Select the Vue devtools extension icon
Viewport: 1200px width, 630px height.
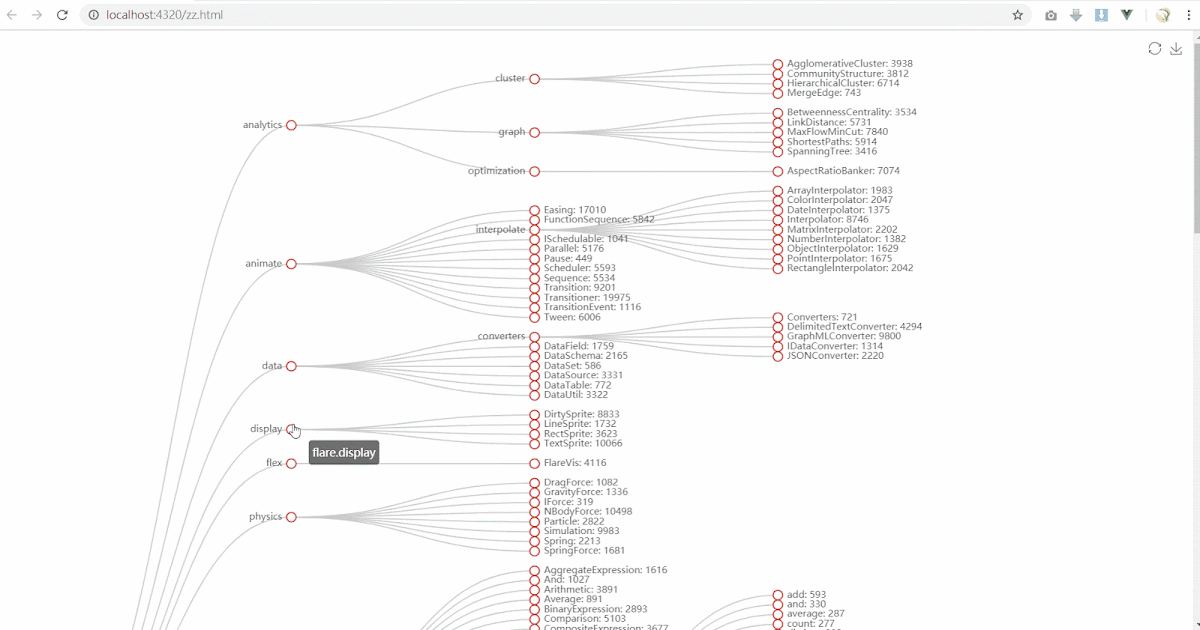pyautogui.click(x=1126, y=15)
